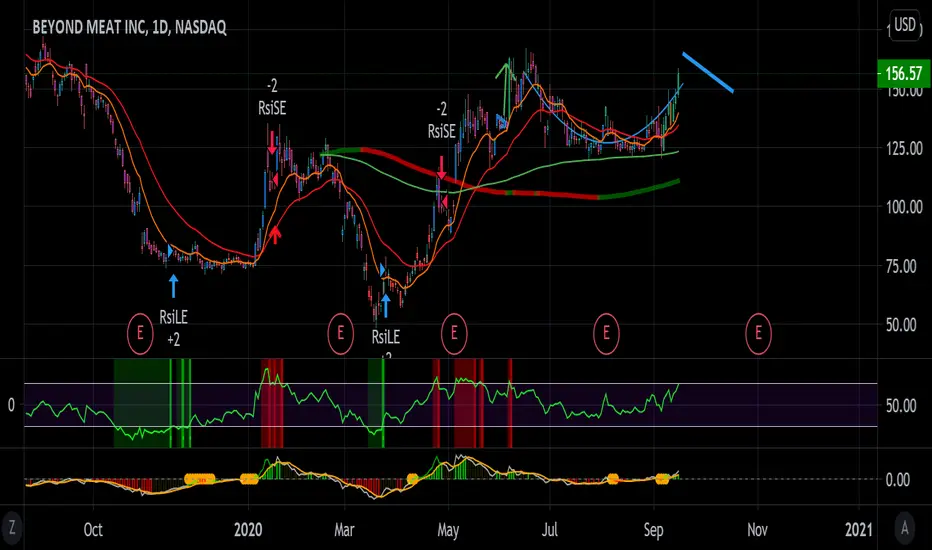Image resolution: width=932 pixels, height=550 pixels.
Task: Click the Oct label on the time axis
Action: [x=93, y=529]
